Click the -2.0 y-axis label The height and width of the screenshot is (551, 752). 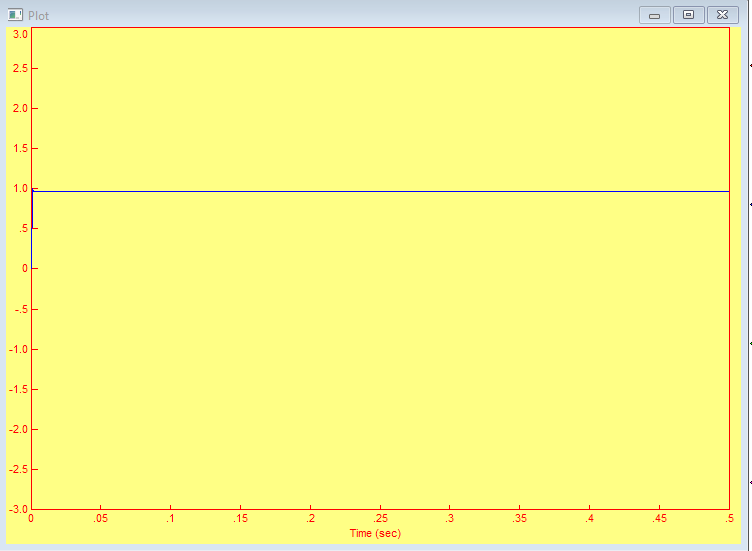pyautogui.click(x=19, y=429)
